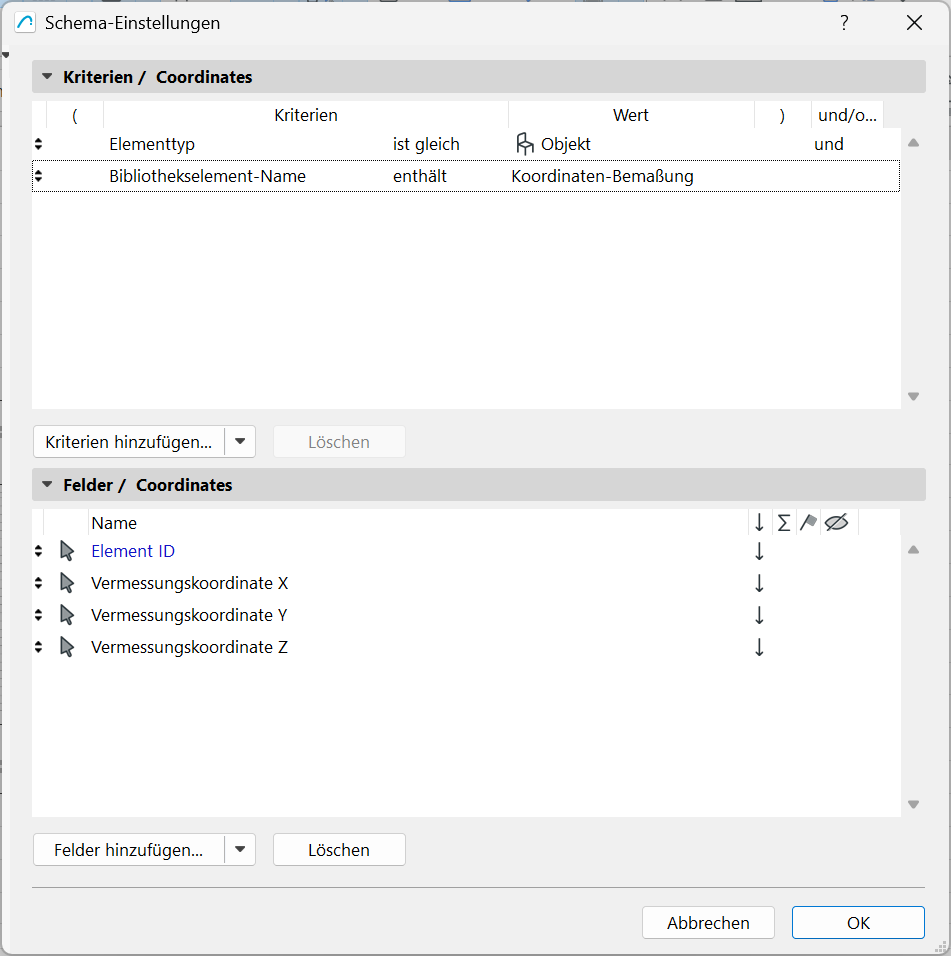The image size is (951, 956).
Task: Click the cursor icon beside Vermessungskoordinate Z
Action: (67, 647)
